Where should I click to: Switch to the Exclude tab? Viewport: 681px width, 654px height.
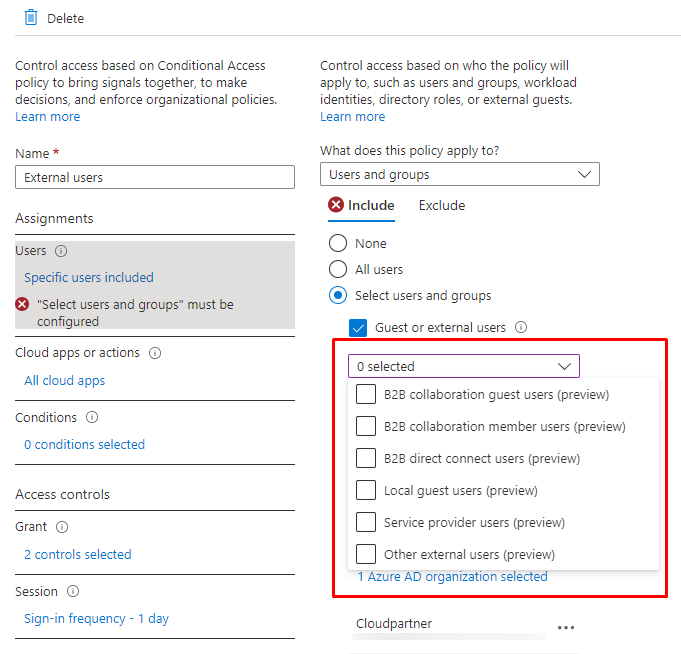click(442, 205)
